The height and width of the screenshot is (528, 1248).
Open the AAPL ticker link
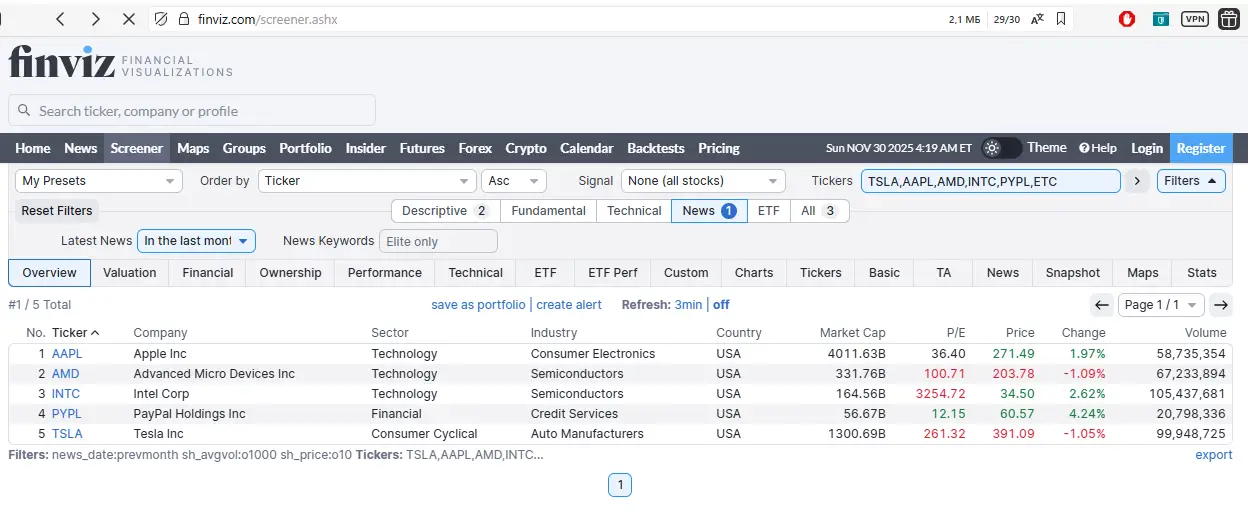[66, 354]
